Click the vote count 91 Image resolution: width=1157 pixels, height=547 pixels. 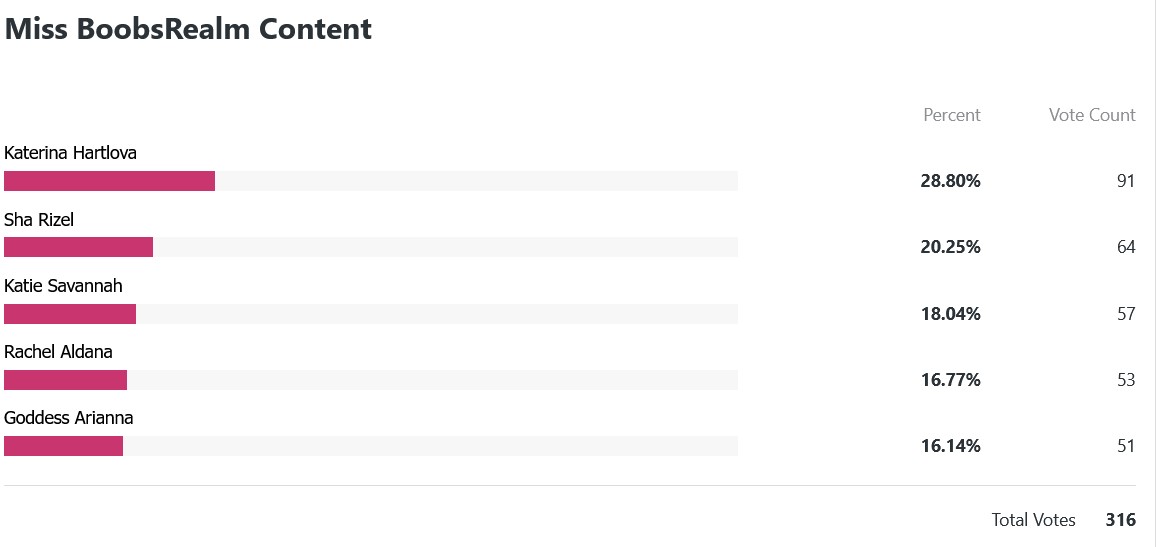point(1126,181)
